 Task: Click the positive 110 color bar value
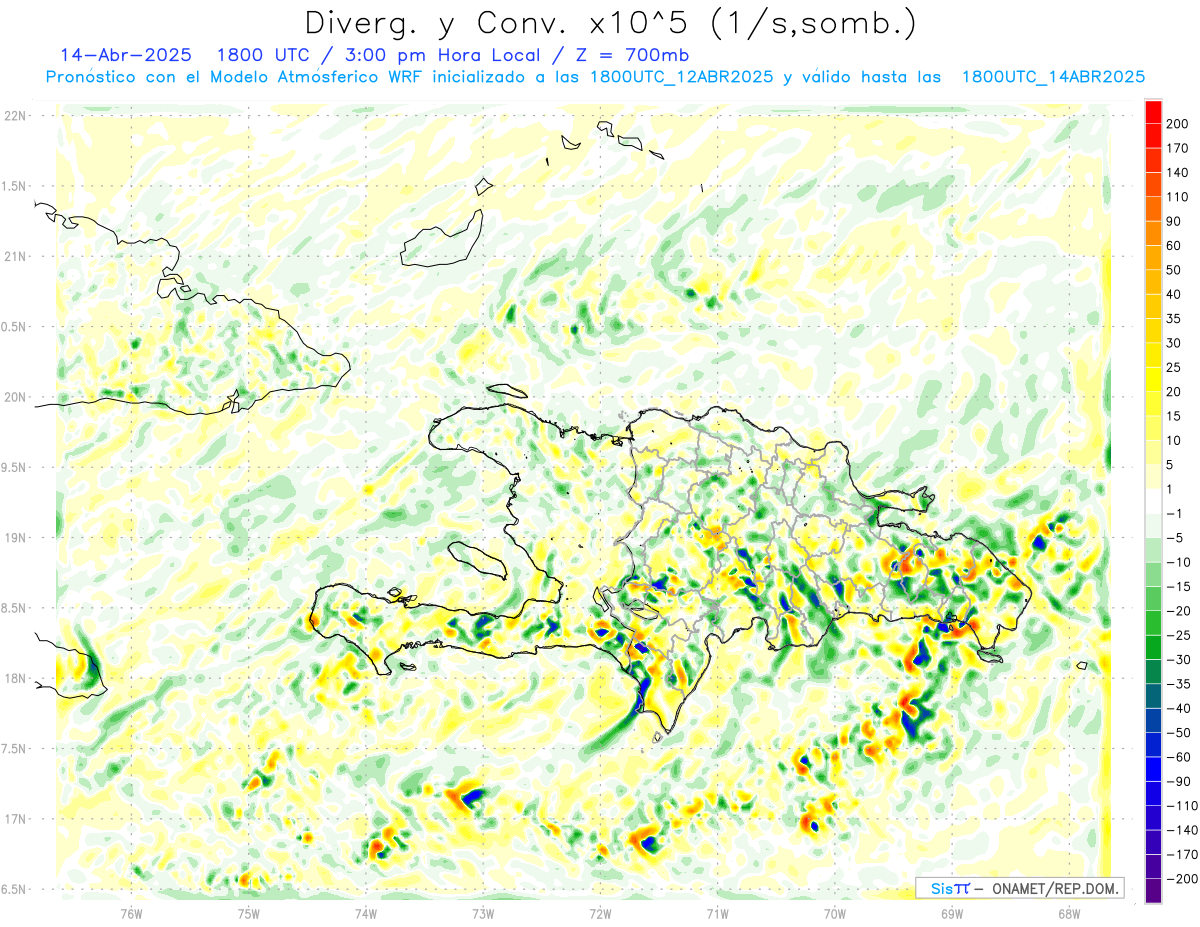1178,197
